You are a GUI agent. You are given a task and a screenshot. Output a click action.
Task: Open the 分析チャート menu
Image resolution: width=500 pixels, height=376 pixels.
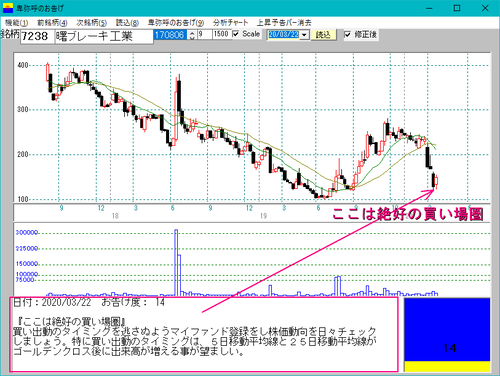tap(230, 23)
